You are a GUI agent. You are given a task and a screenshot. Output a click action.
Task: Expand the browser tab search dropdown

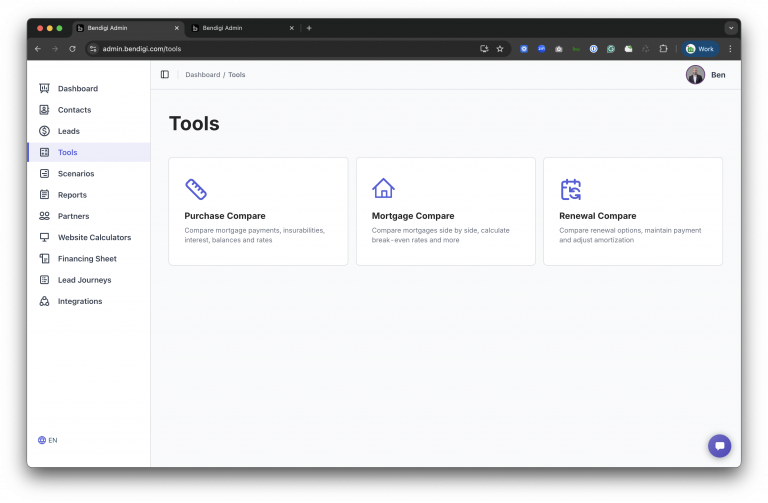coord(731,28)
